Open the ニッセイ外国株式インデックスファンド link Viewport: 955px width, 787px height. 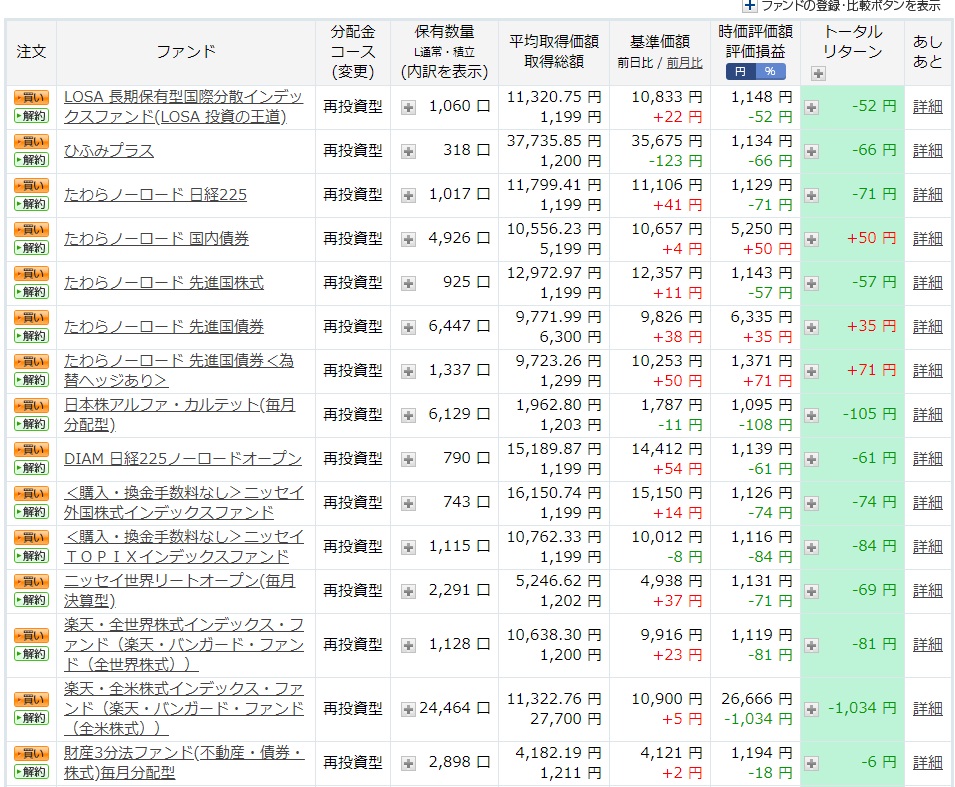[184, 503]
